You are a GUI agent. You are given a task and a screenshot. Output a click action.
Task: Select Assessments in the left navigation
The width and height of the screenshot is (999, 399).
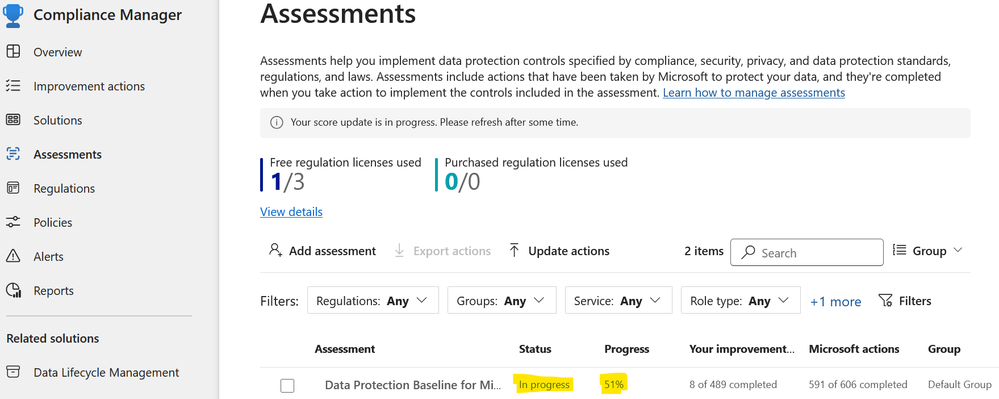pos(68,154)
